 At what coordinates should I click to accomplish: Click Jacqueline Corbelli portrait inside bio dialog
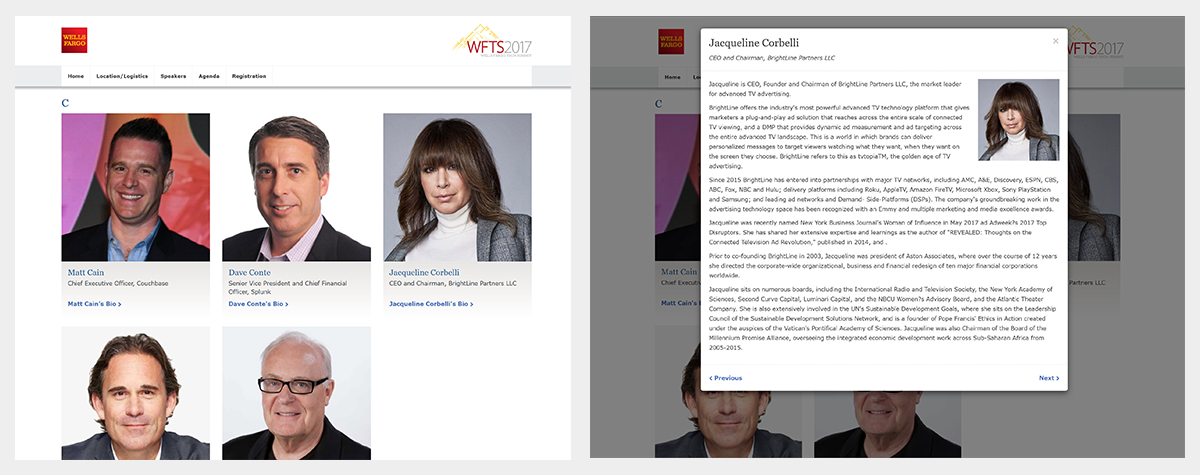click(x=1018, y=120)
